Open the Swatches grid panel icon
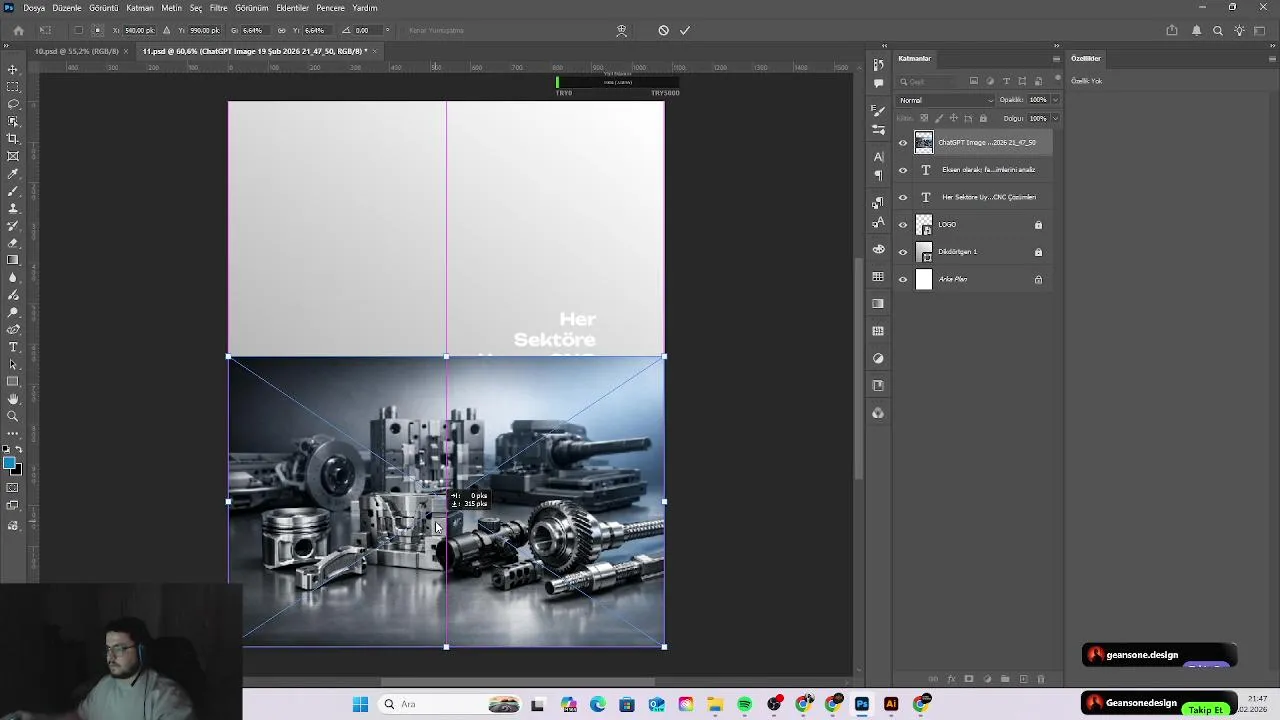This screenshot has width=1280, height=720. pos(878,276)
